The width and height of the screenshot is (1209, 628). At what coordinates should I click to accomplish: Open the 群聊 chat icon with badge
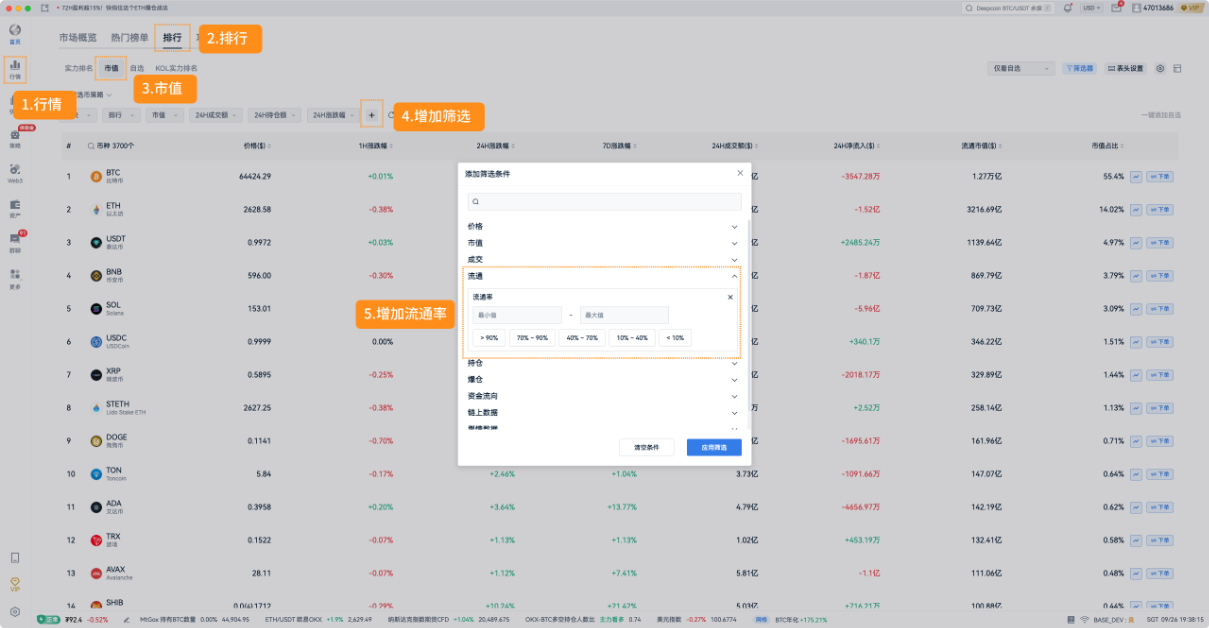coord(15,242)
